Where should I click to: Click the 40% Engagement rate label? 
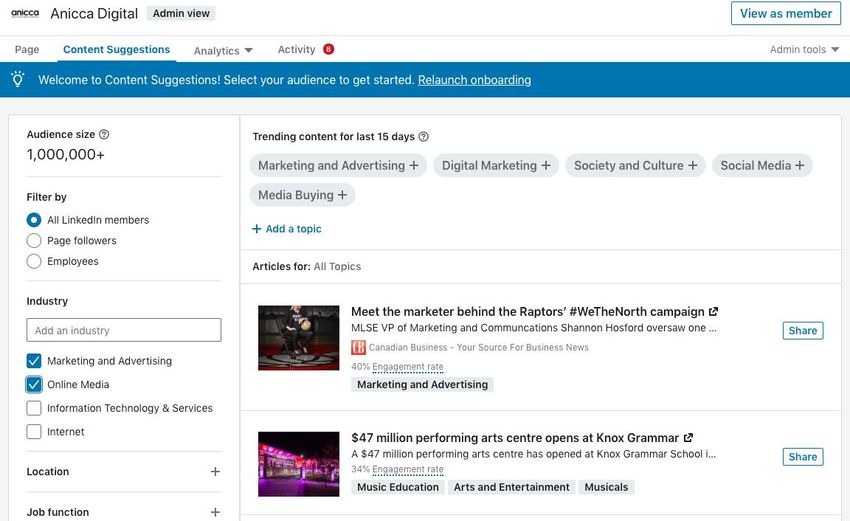click(x=397, y=366)
